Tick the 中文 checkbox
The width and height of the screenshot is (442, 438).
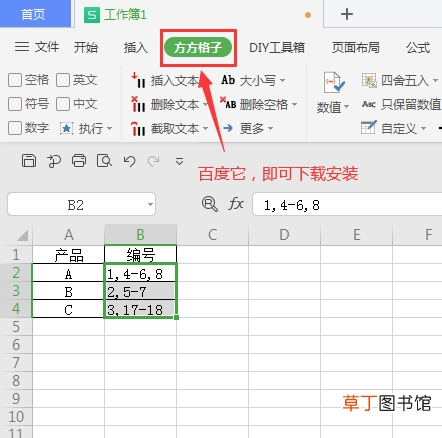[63, 104]
